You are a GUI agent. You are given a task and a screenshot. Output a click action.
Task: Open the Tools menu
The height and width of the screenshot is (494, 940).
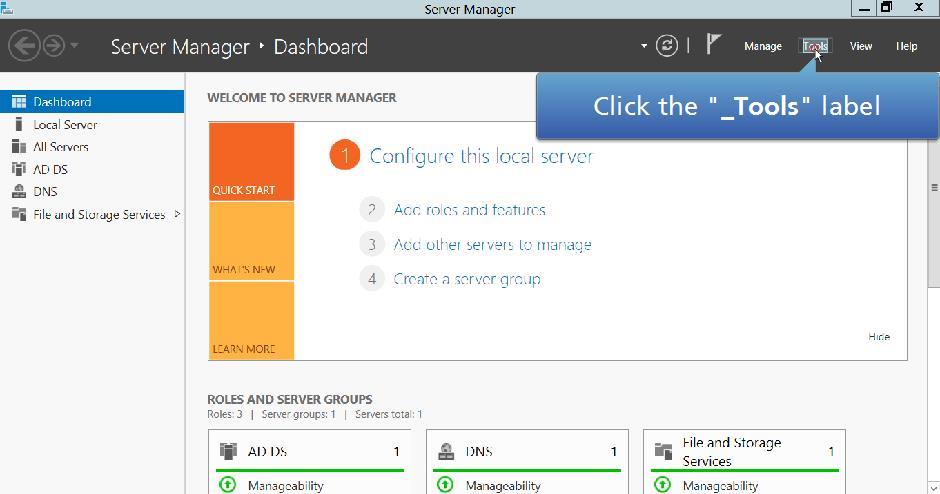pos(815,46)
